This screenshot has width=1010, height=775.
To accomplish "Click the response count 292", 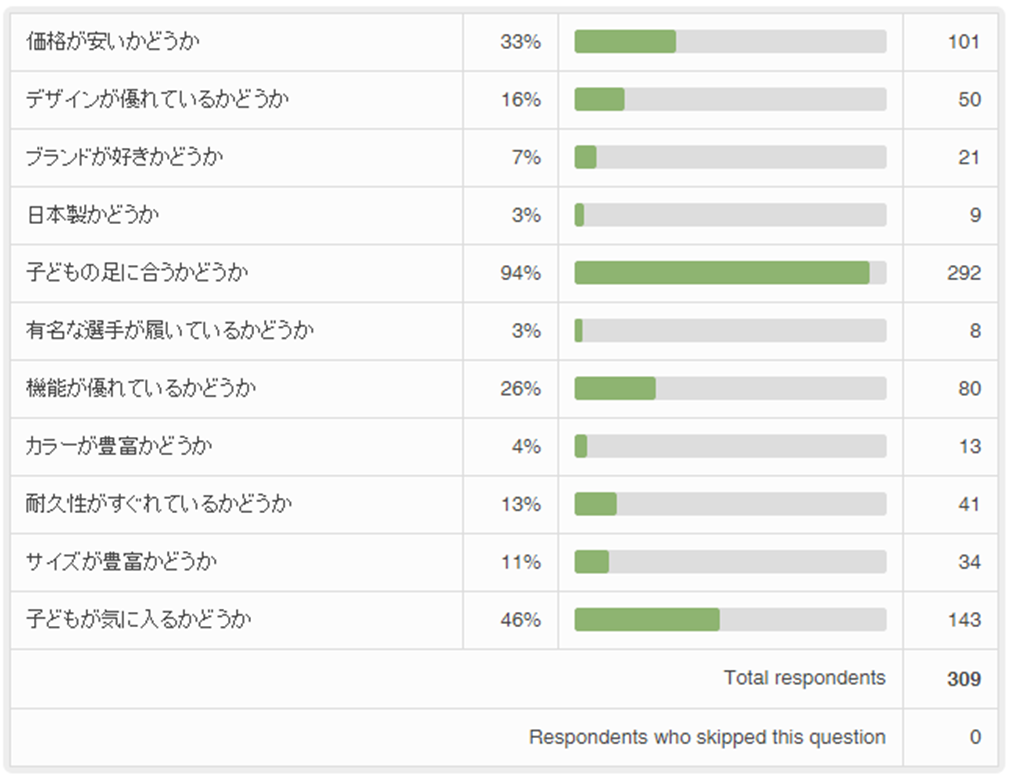I will pos(964,273).
